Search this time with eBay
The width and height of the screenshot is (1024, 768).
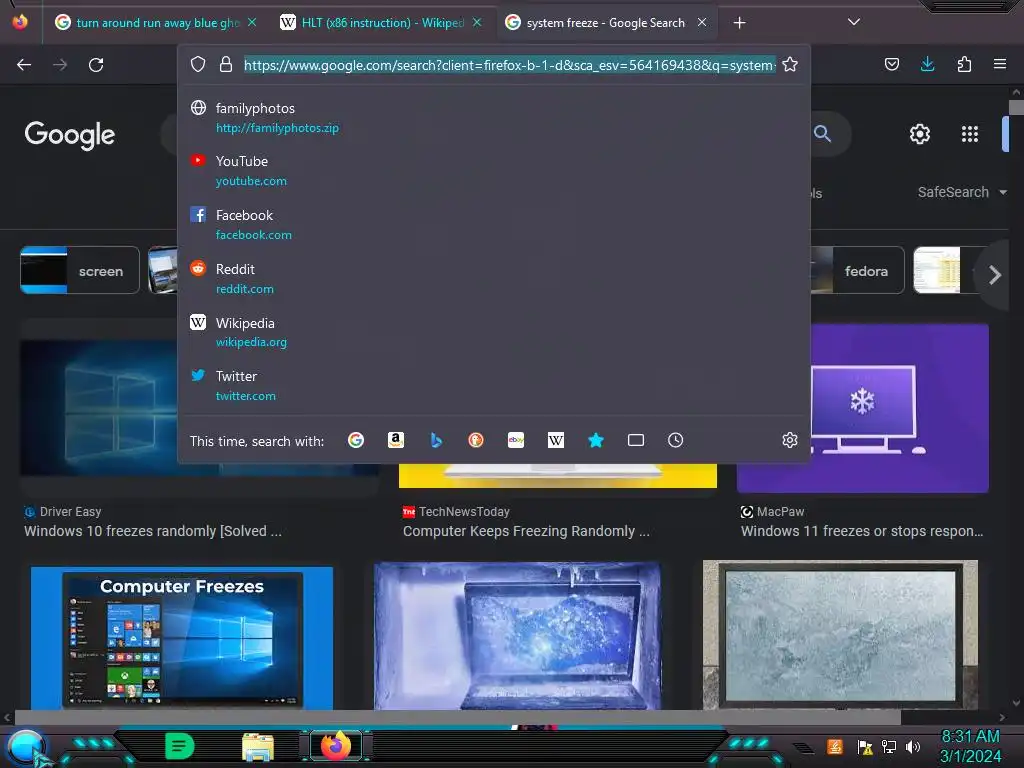pyautogui.click(x=516, y=440)
